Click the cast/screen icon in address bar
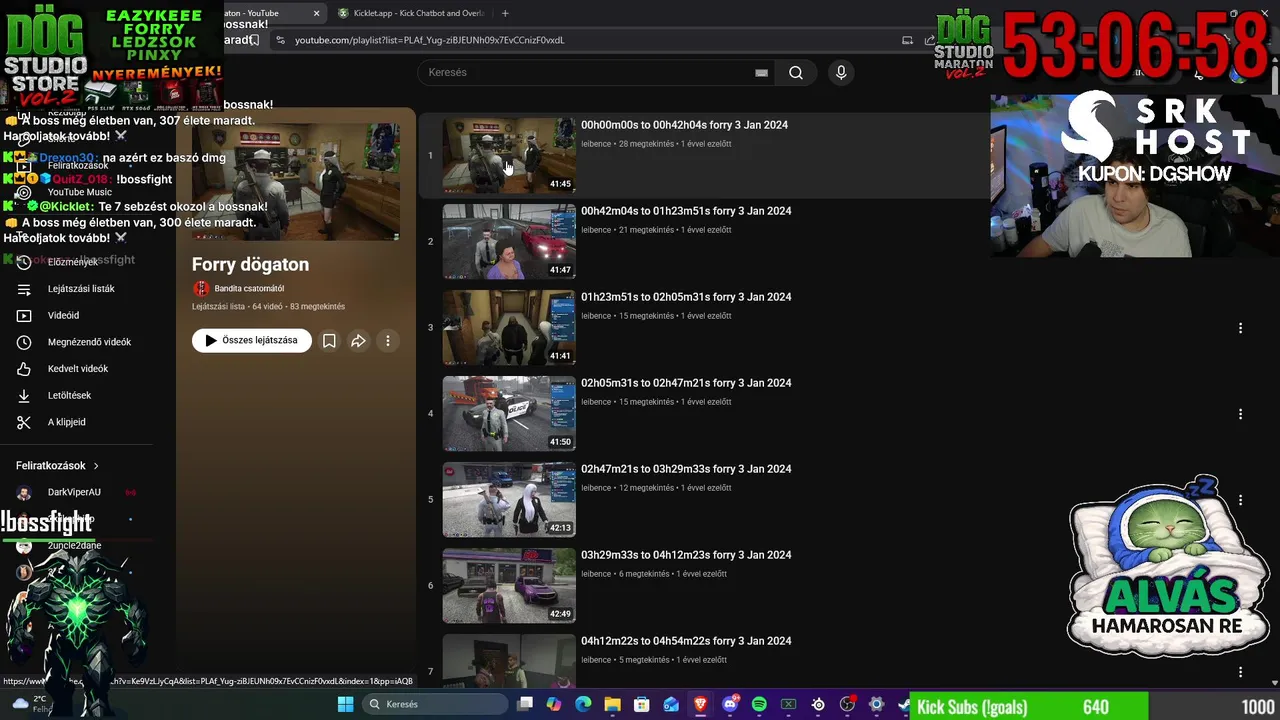Image resolution: width=1280 pixels, height=720 pixels. (x=907, y=40)
